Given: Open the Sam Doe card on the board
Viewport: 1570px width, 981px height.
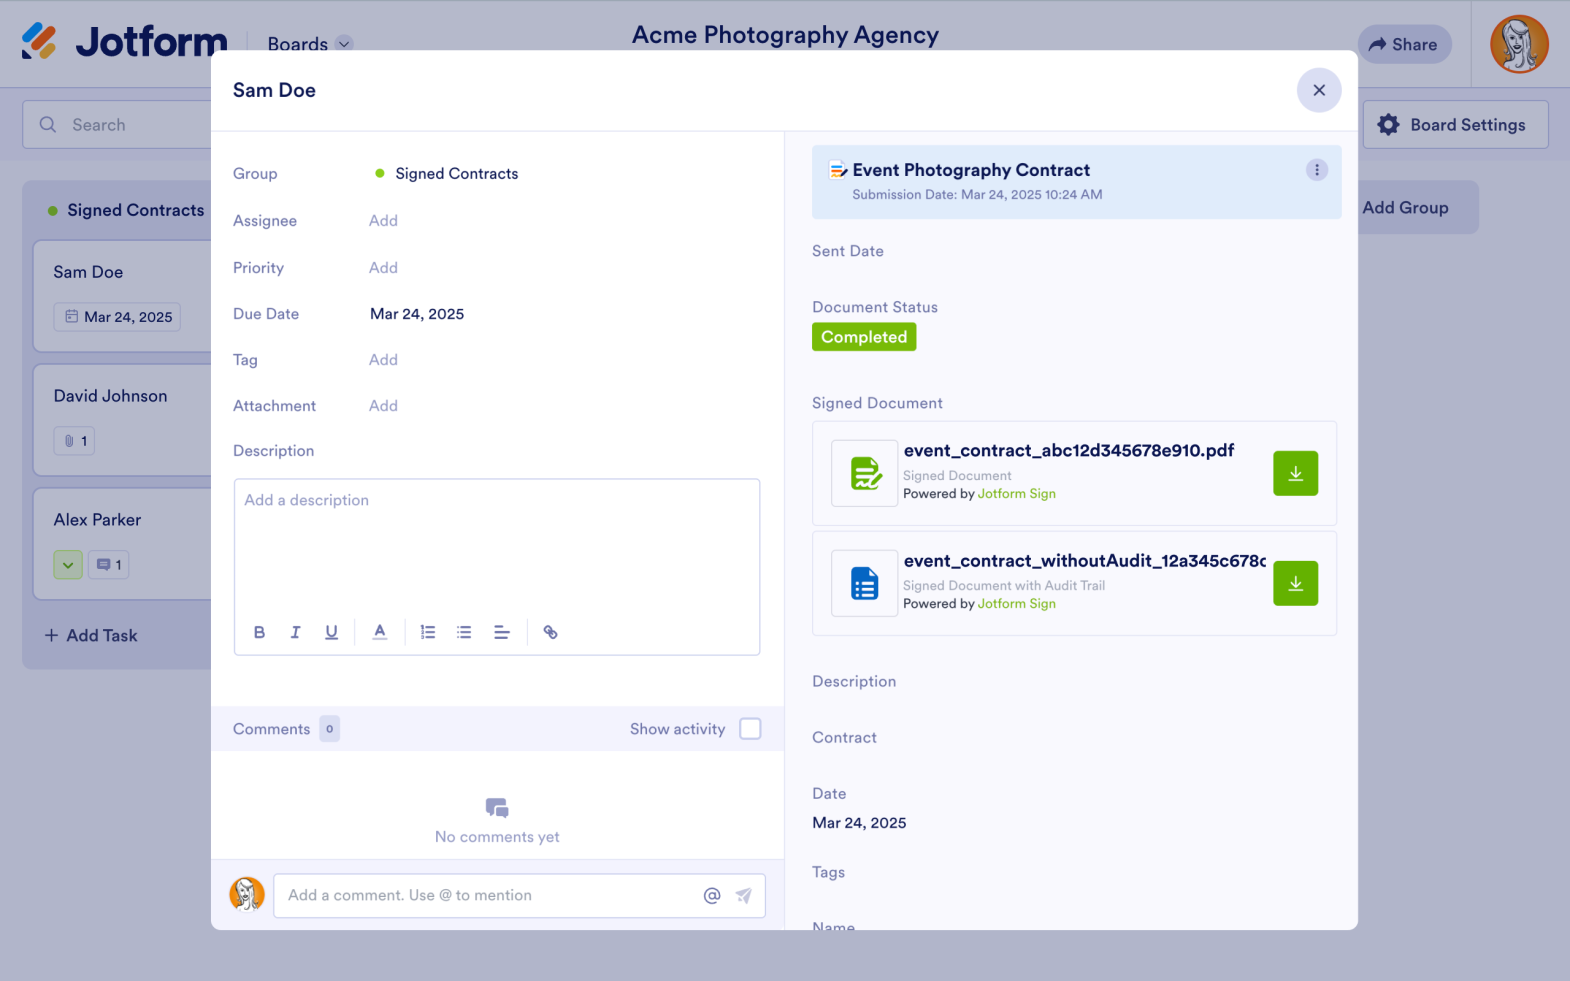Looking at the screenshot, I should pos(123,296).
